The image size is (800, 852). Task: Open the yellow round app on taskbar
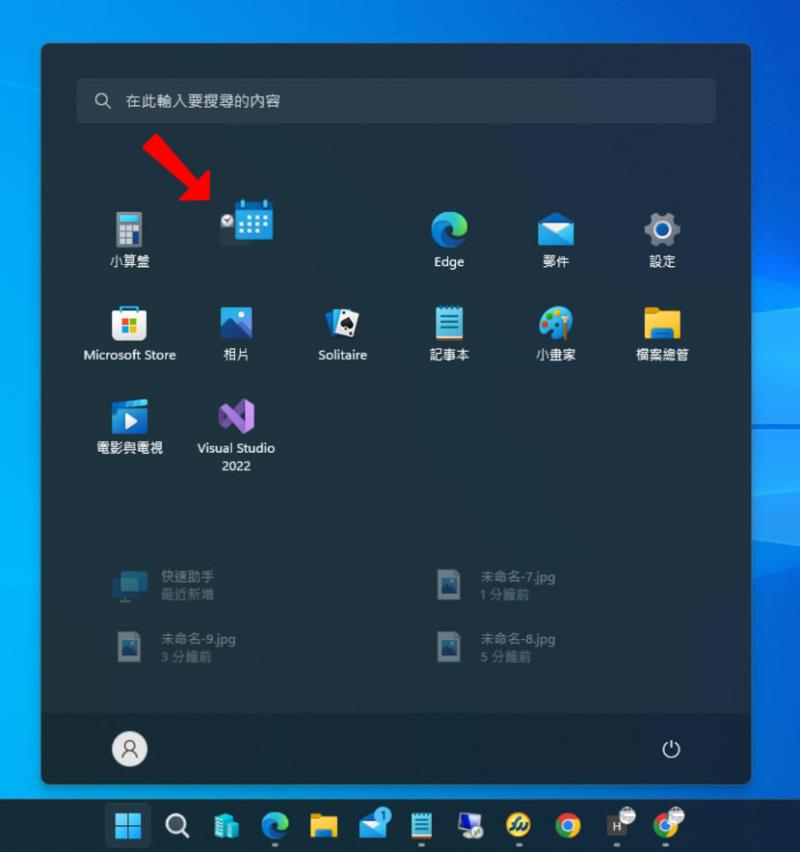[519, 825]
